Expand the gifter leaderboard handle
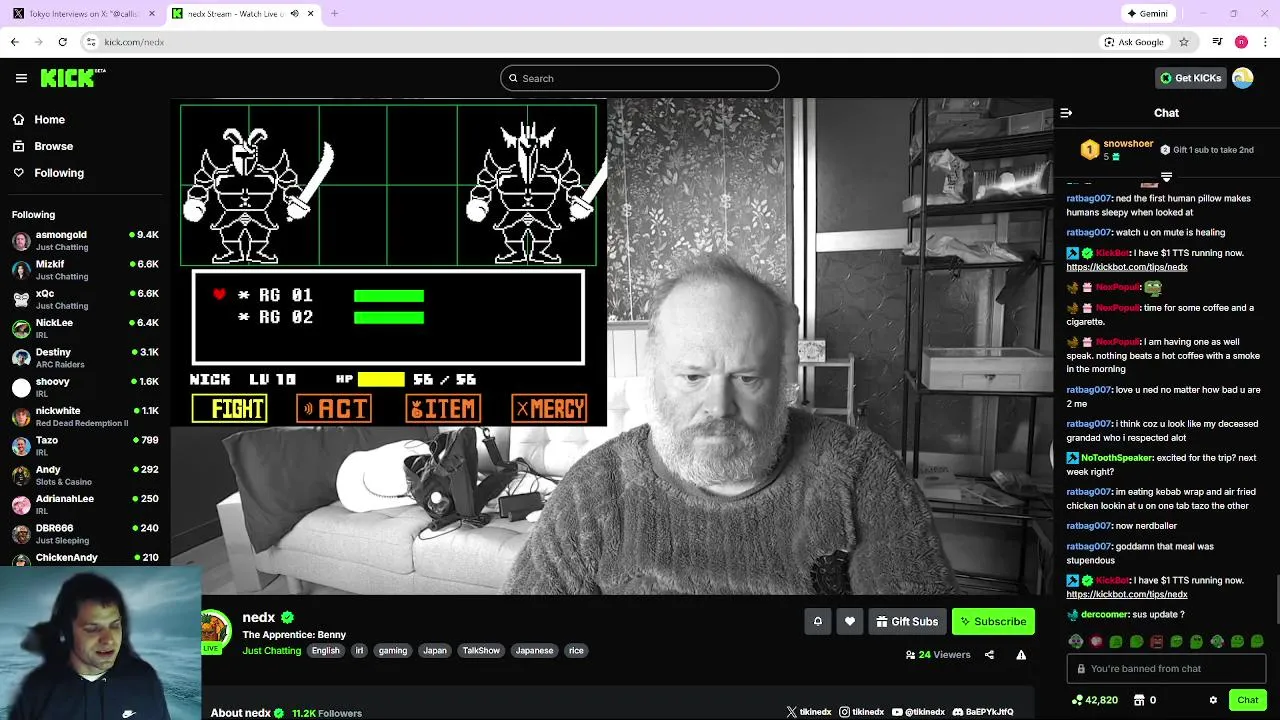This screenshot has height=720, width=1280. (1166, 177)
